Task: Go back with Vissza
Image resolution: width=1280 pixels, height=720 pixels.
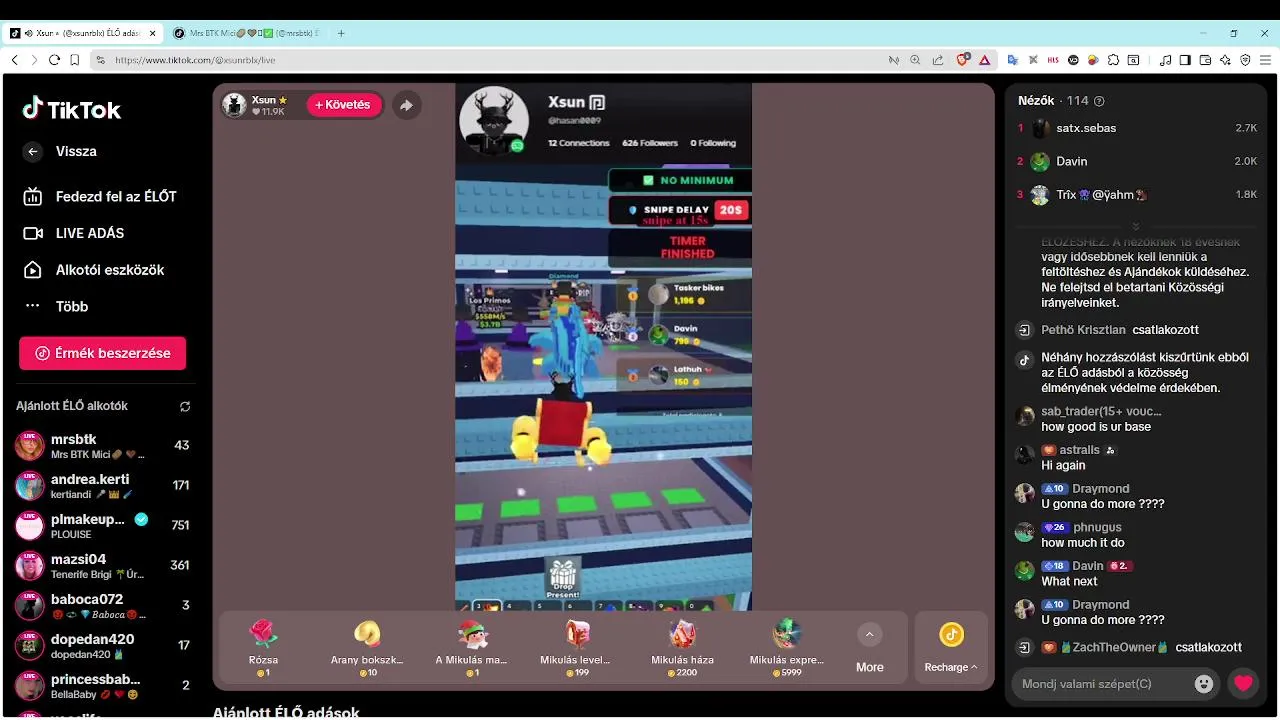Action: pos(60,151)
